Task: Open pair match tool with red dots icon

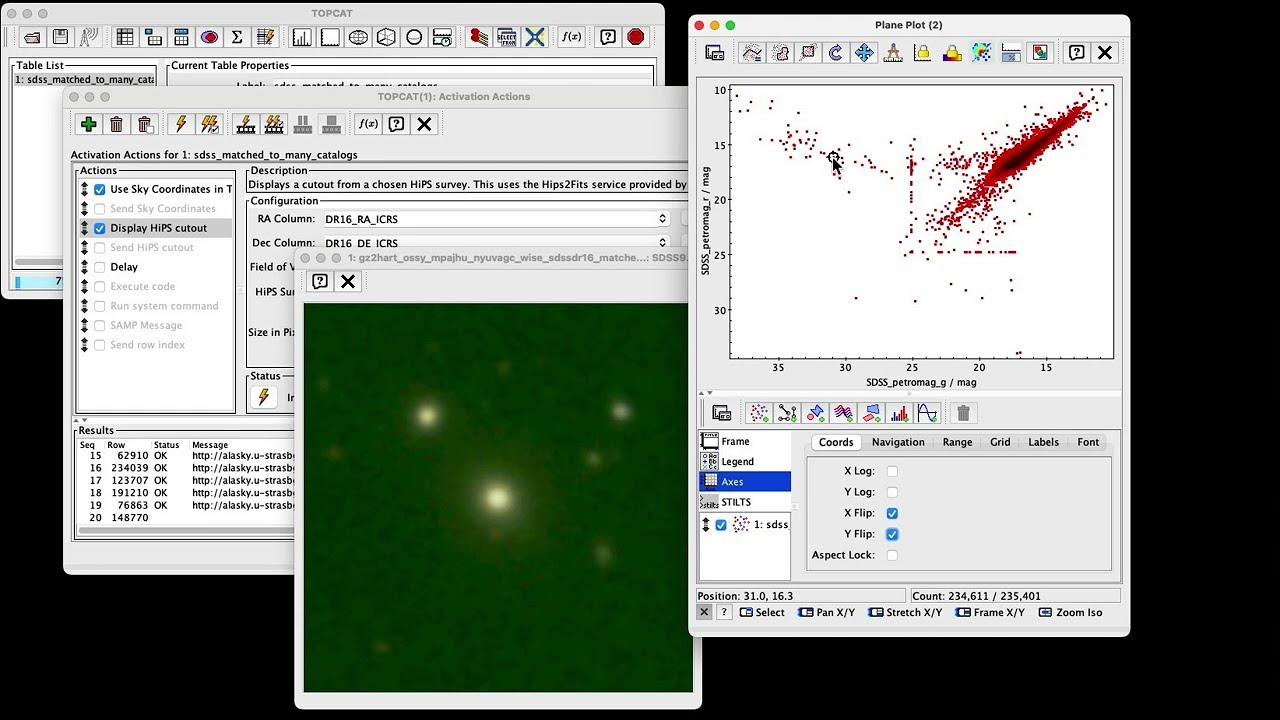Action: coord(479,38)
